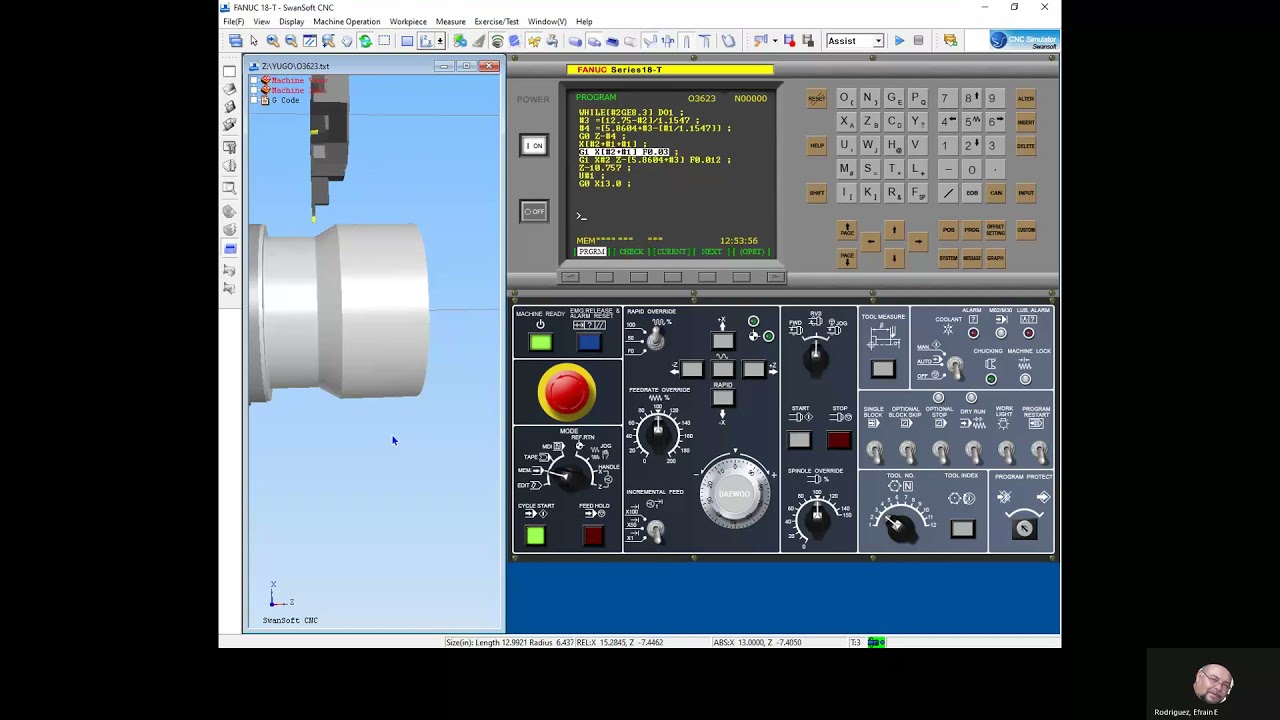Click the PROG key on keypad
This screenshot has height=720, width=1280.
tap(972, 230)
